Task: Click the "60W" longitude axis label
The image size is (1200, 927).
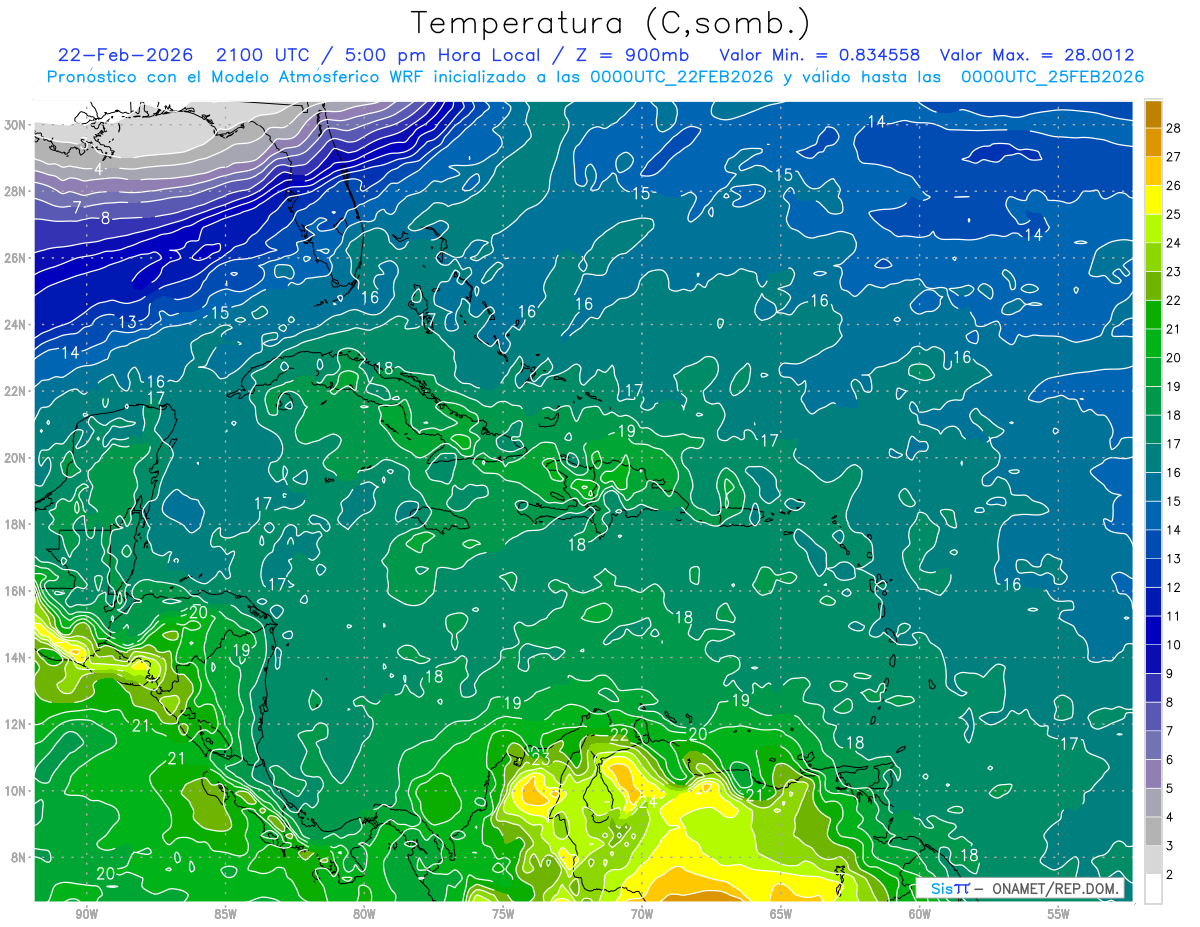Action: pos(920,914)
